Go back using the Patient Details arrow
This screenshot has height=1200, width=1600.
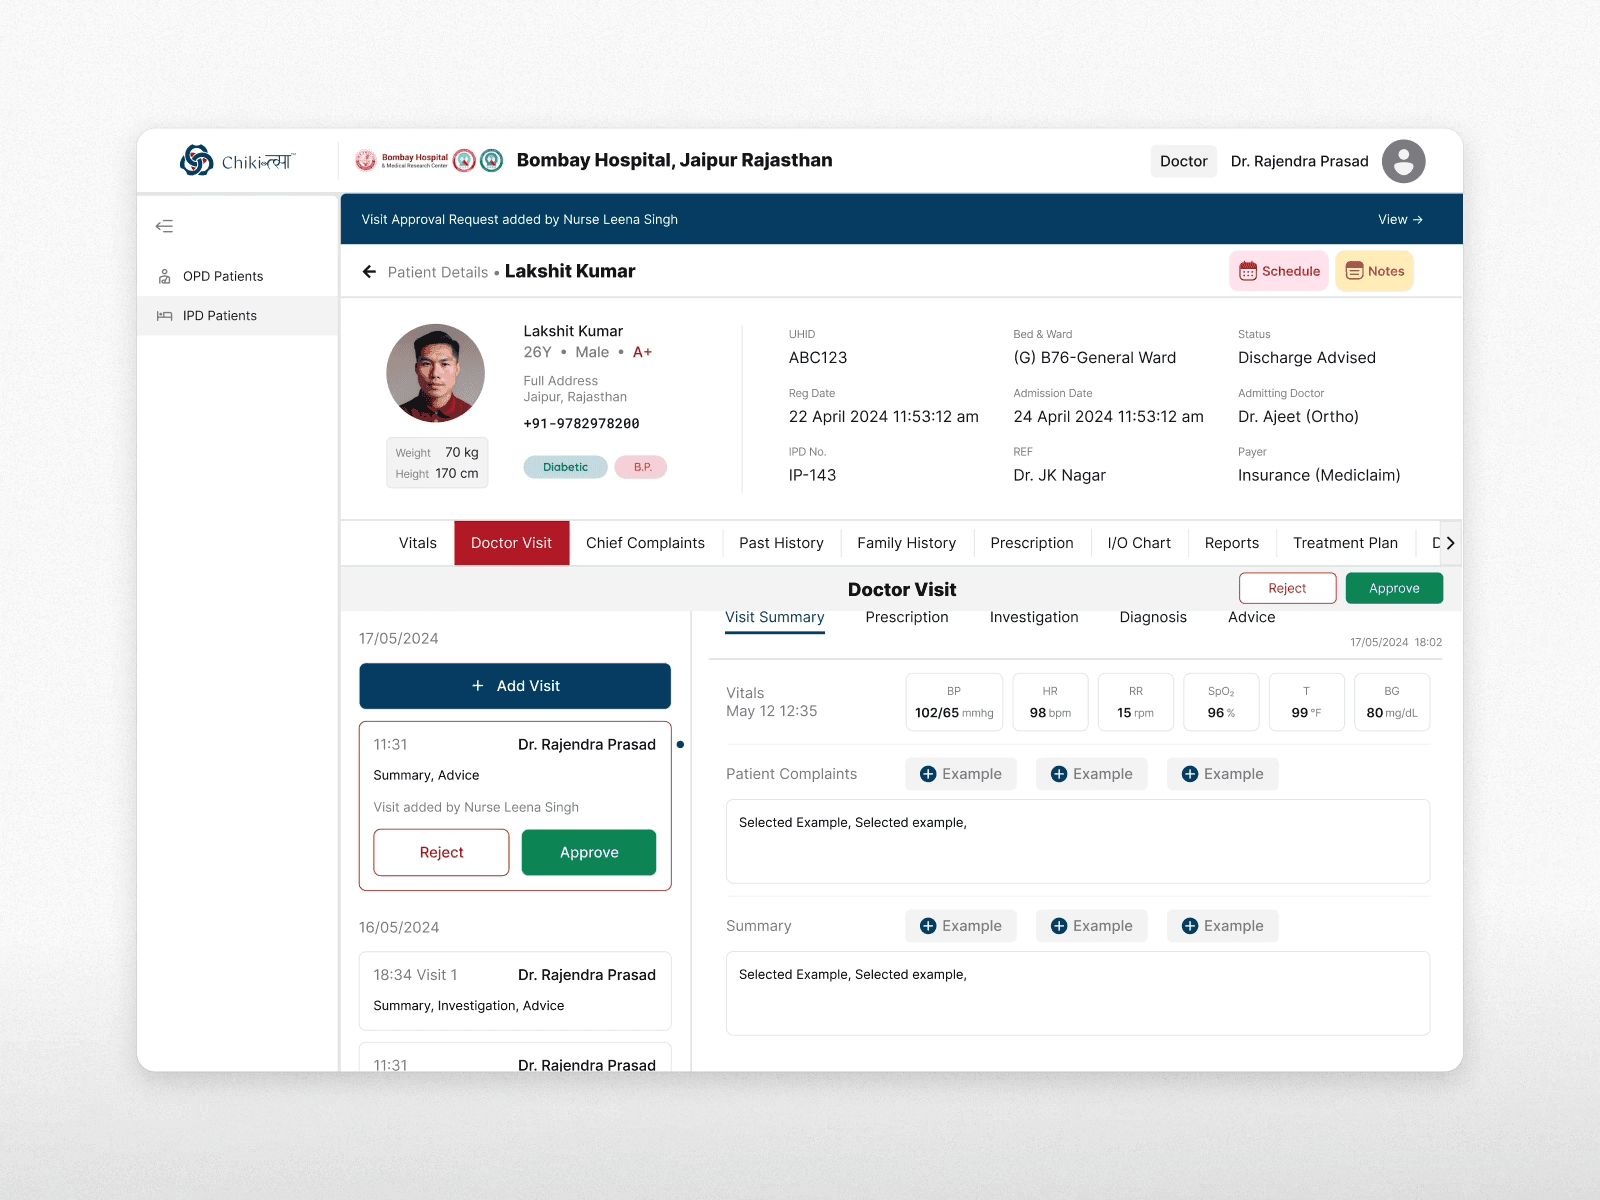369,272
